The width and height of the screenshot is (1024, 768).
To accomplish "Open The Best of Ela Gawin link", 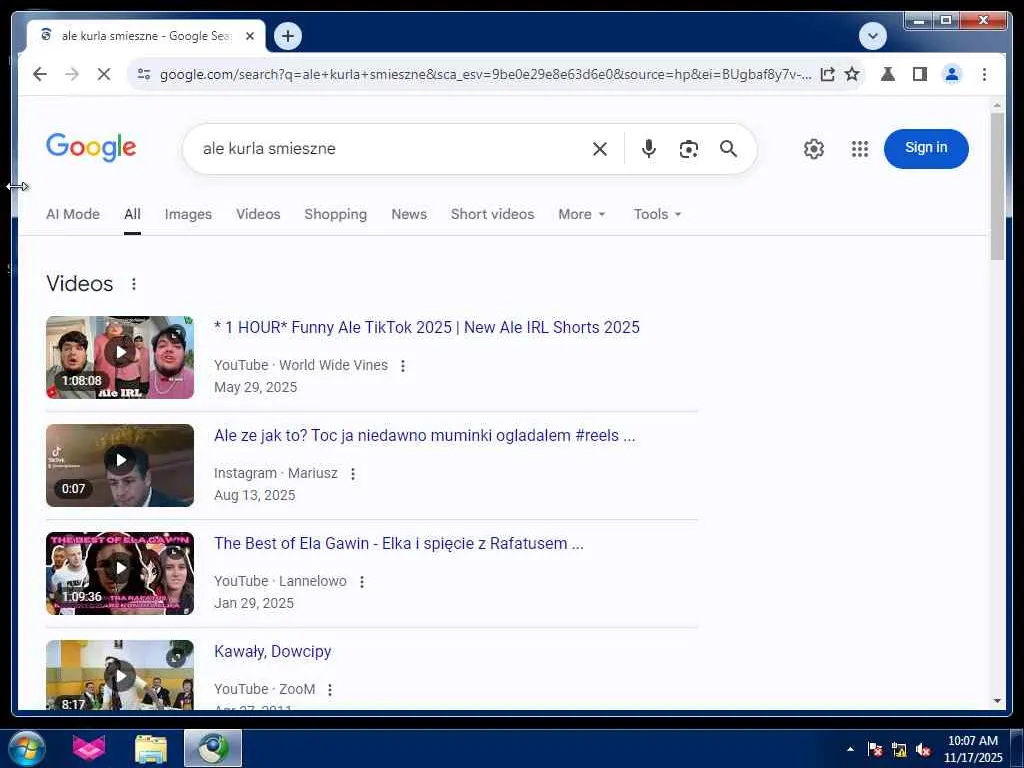I will 399,543.
